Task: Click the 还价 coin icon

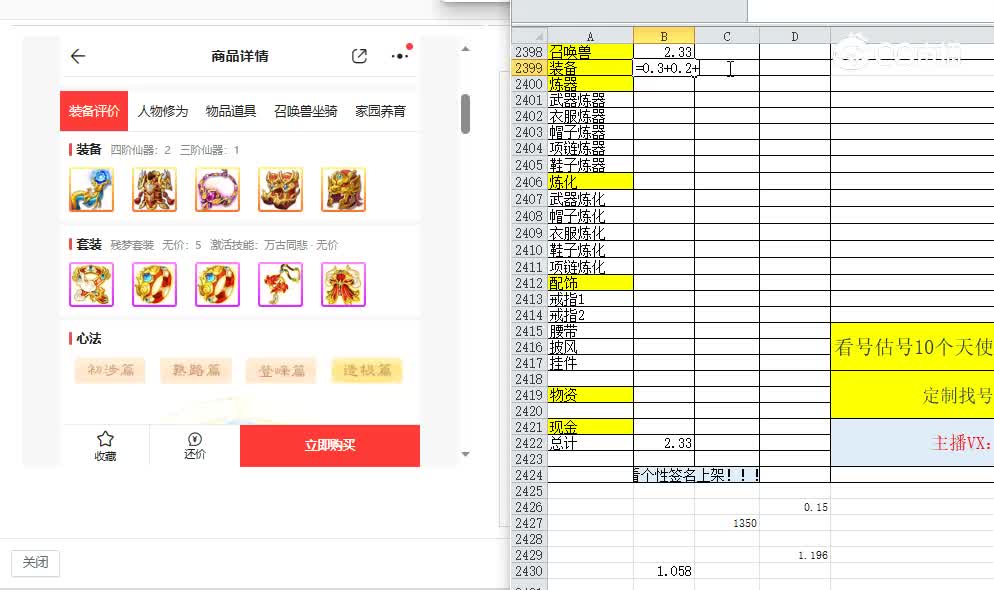Action: [x=194, y=440]
